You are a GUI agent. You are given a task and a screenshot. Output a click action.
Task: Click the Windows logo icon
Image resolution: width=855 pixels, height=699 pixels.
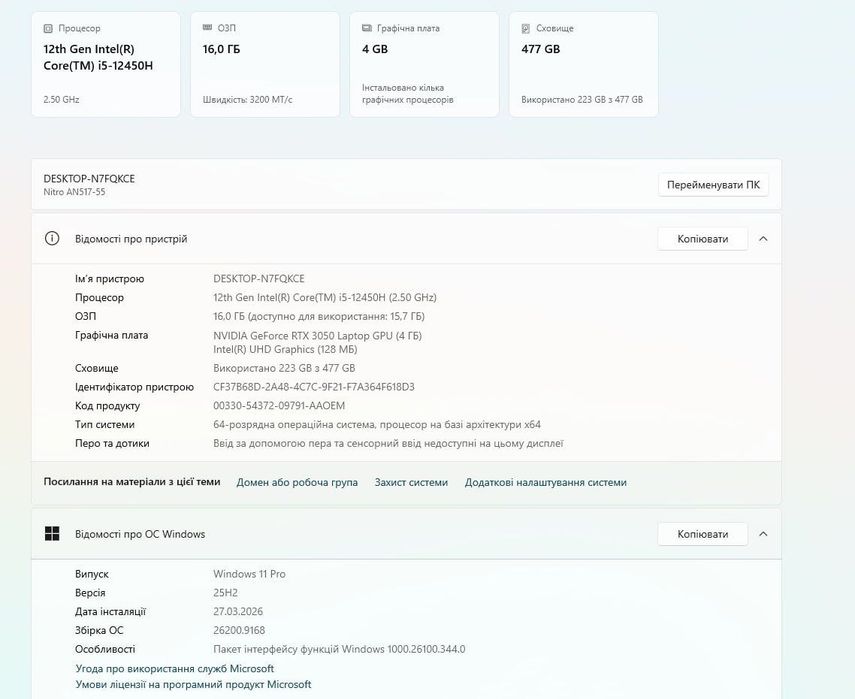coord(52,534)
